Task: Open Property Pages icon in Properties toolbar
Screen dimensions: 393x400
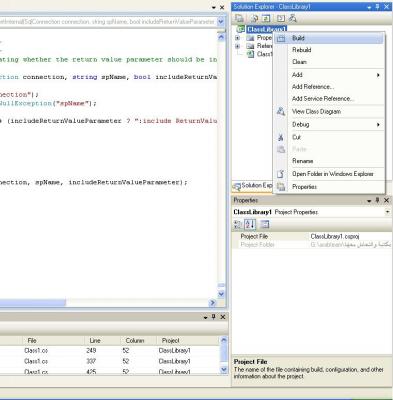Action: (x=264, y=224)
